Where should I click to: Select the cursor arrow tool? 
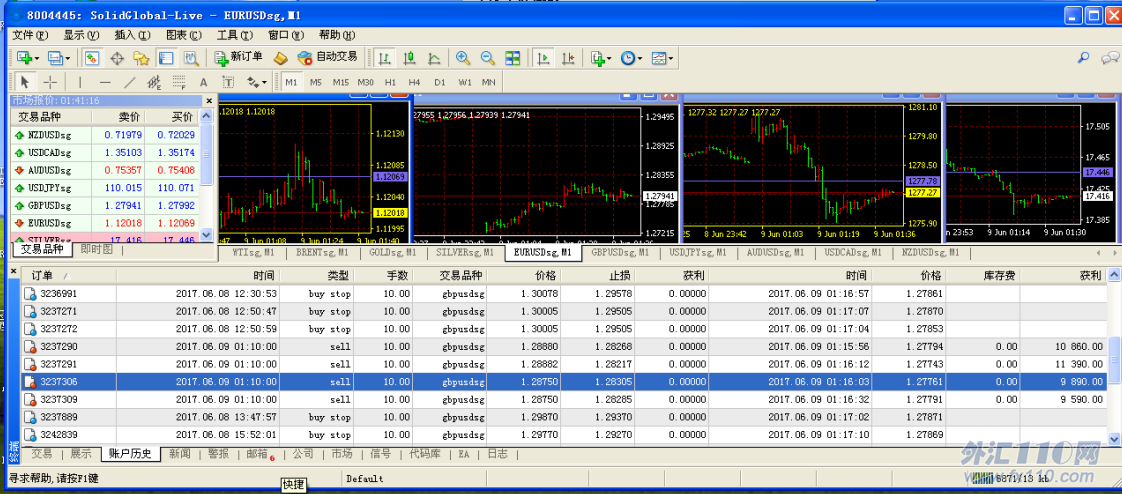click(24, 82)
